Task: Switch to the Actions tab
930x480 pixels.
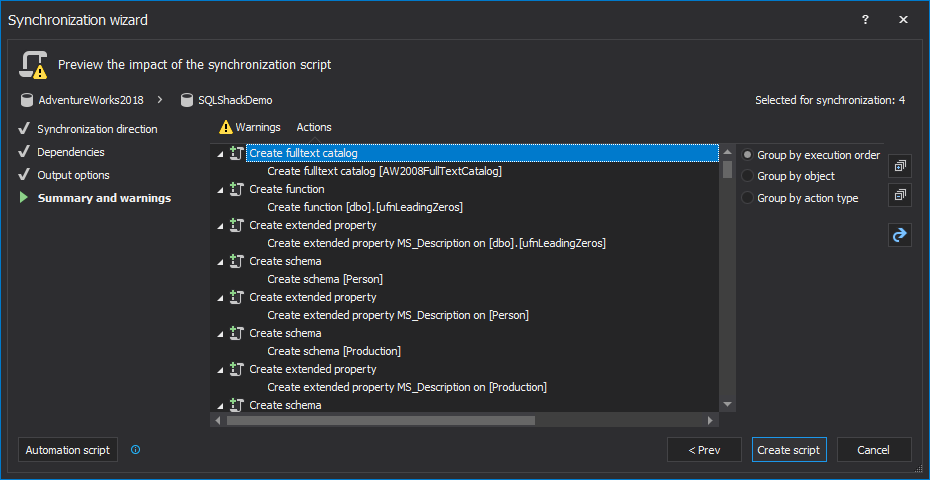Action: click(x=314, y=127)
